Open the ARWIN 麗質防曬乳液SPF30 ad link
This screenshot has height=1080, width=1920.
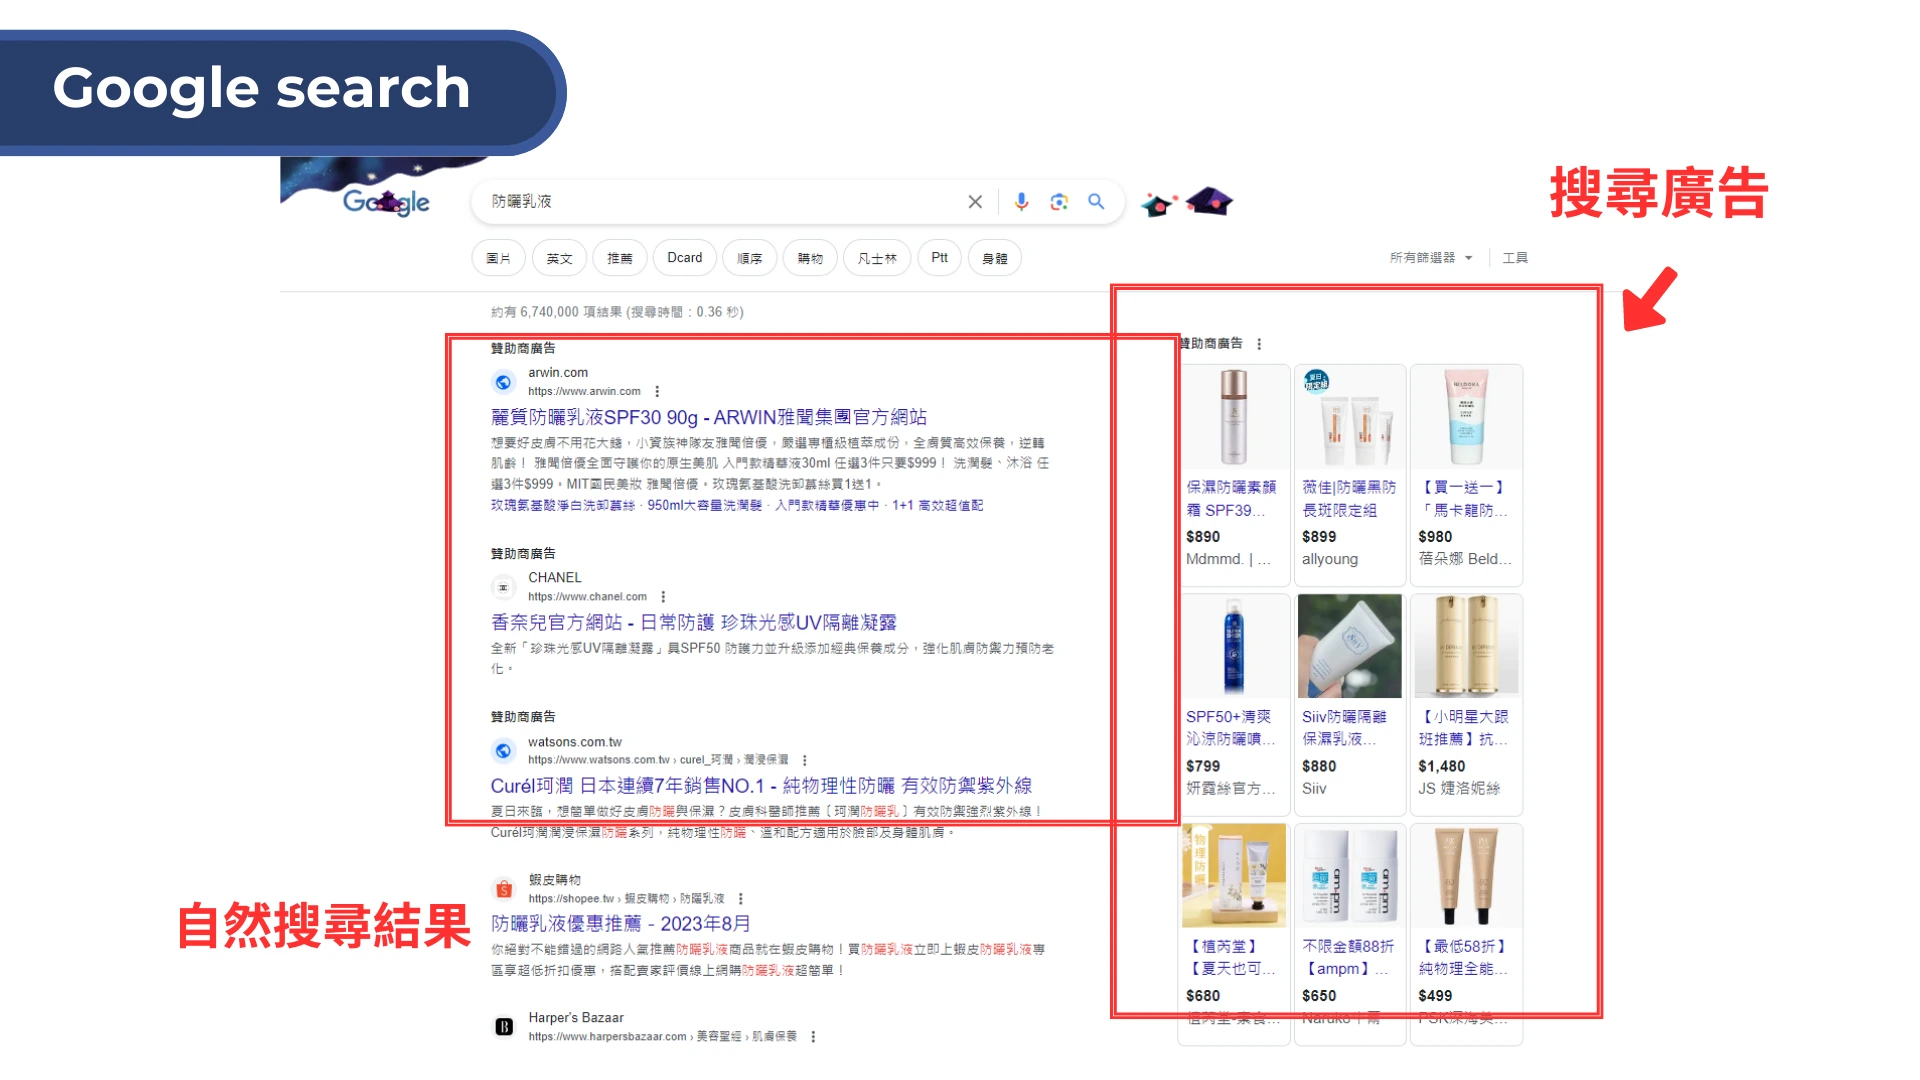tap(708, 417)
